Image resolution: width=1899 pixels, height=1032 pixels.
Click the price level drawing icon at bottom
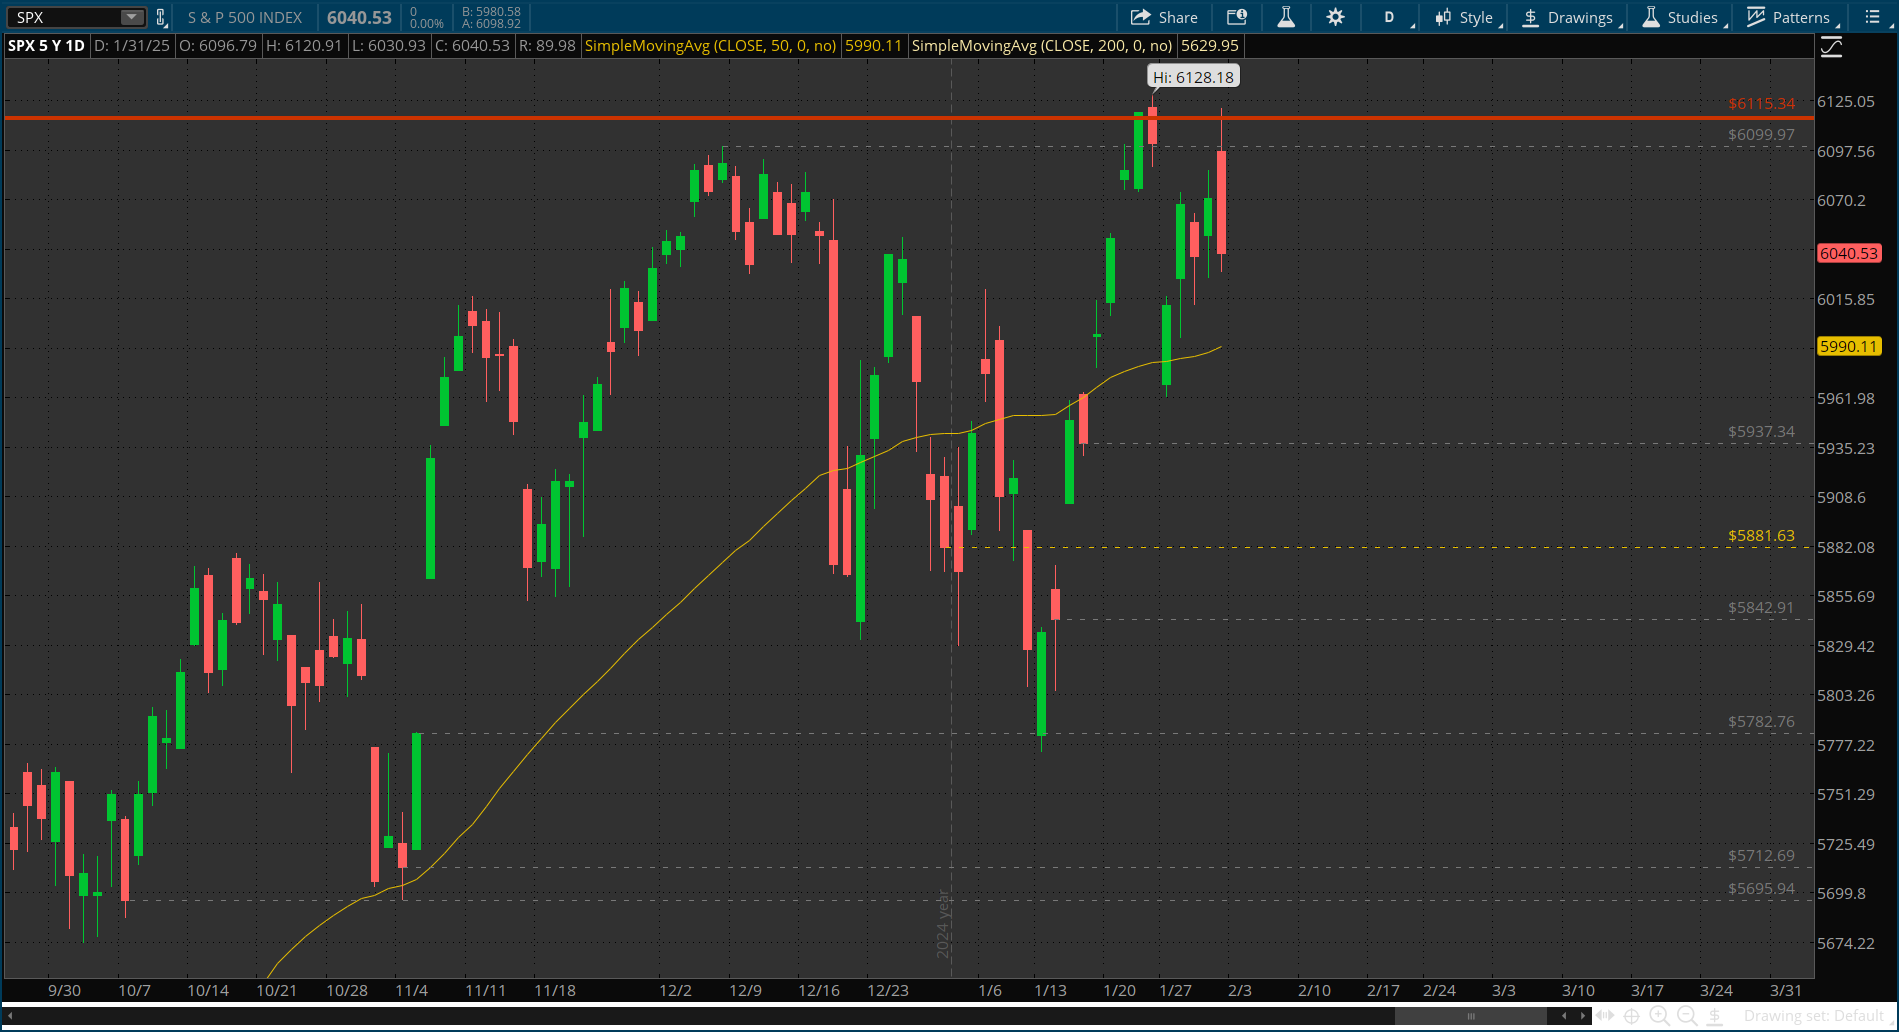tap(1715, 1016)
